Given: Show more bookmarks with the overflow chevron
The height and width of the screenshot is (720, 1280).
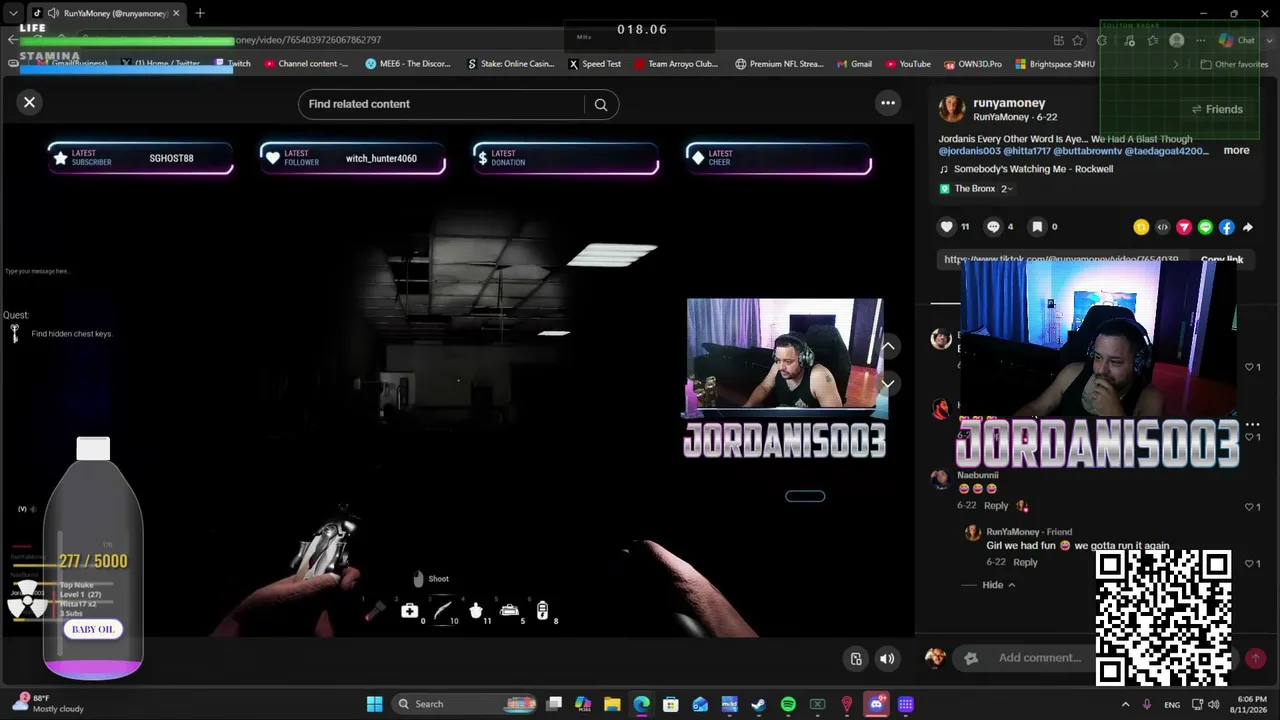Looking at the screenshot, I should point(1176,64).
